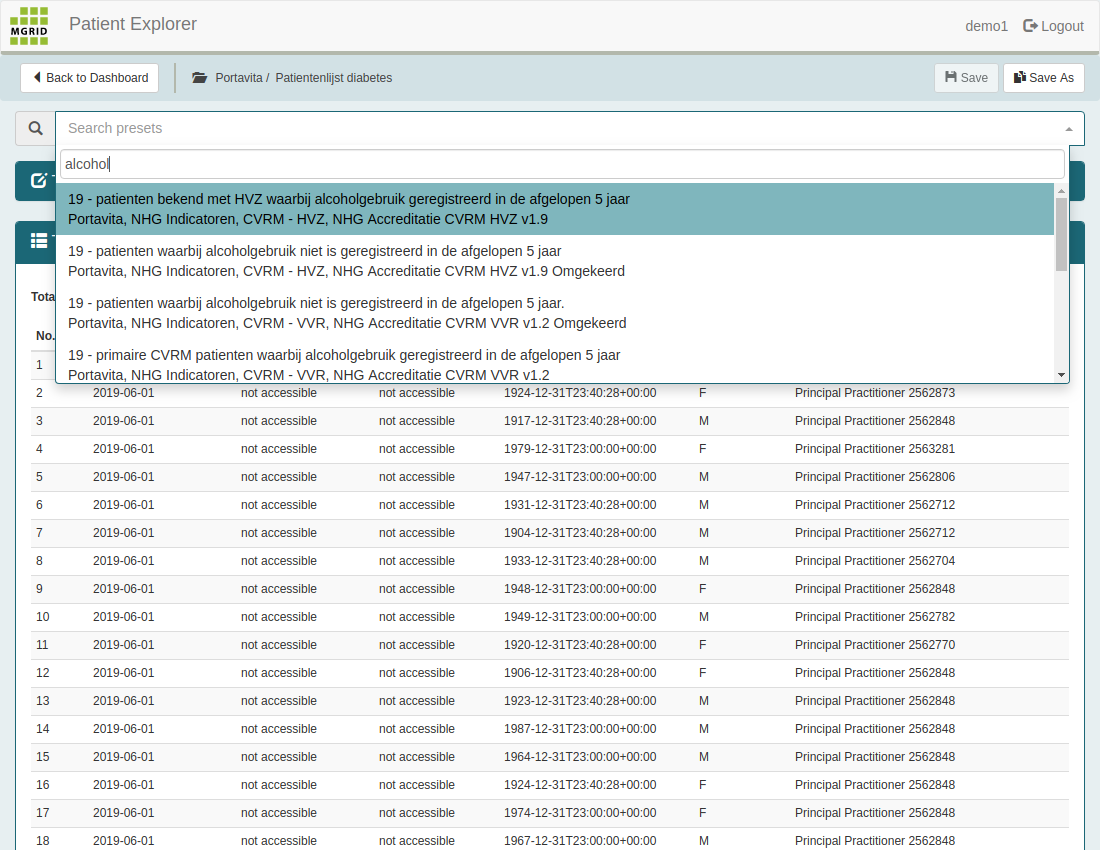Click birth date 1987-12-31T23:00:00+00:00

(x=580, y=729)
